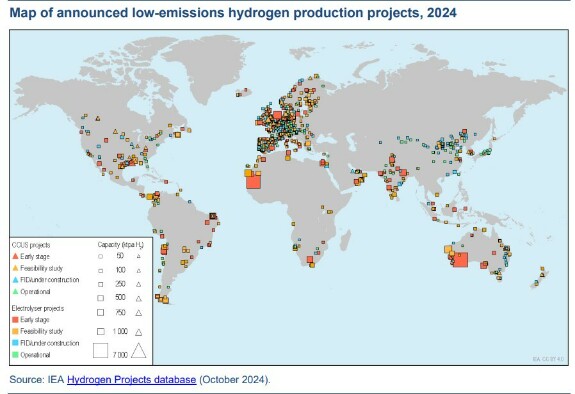This screenshot has height=394, width=575.
Task: Click the red CCUS Early stage triangle in legend
Action: pyautogui.click(x=15, y=256)
